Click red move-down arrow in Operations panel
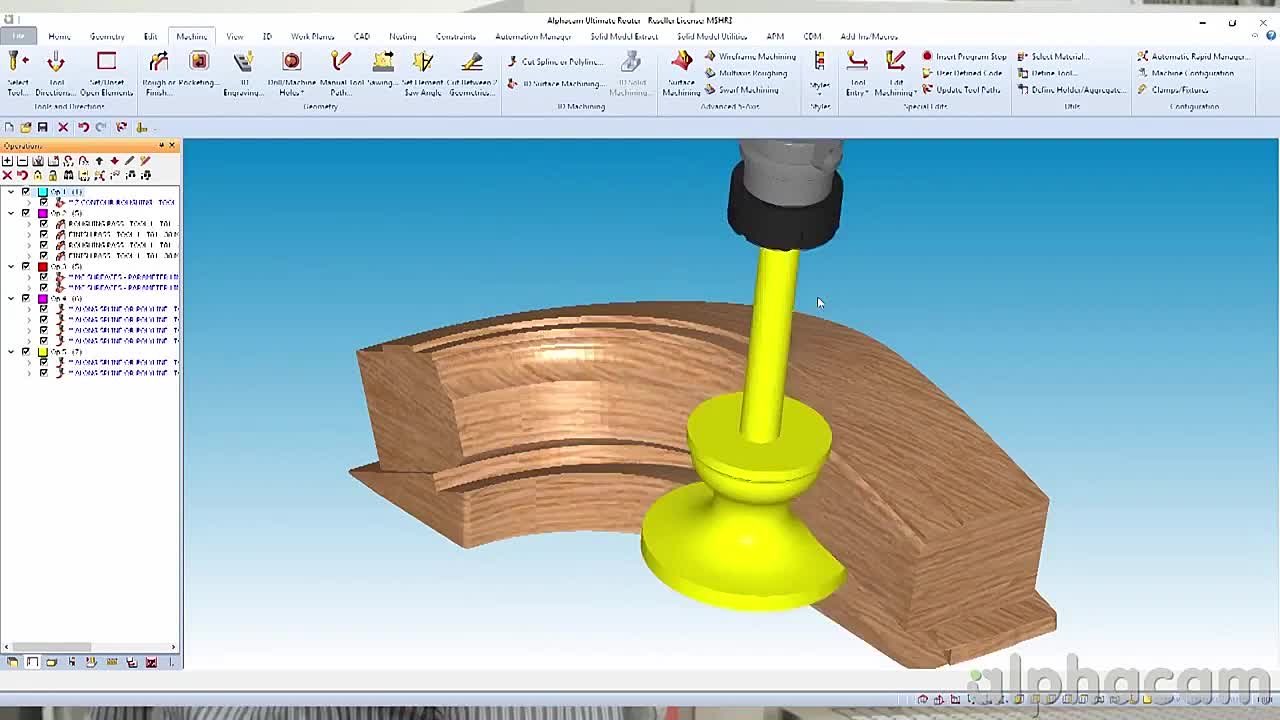This screenshot has width=1280, height=720. (x=114, y=161)
